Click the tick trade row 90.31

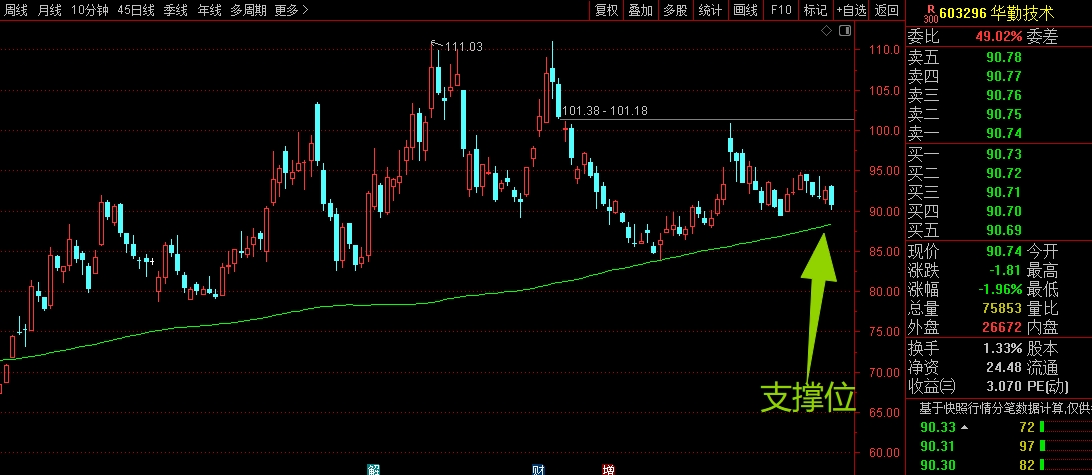coord(999,446)
